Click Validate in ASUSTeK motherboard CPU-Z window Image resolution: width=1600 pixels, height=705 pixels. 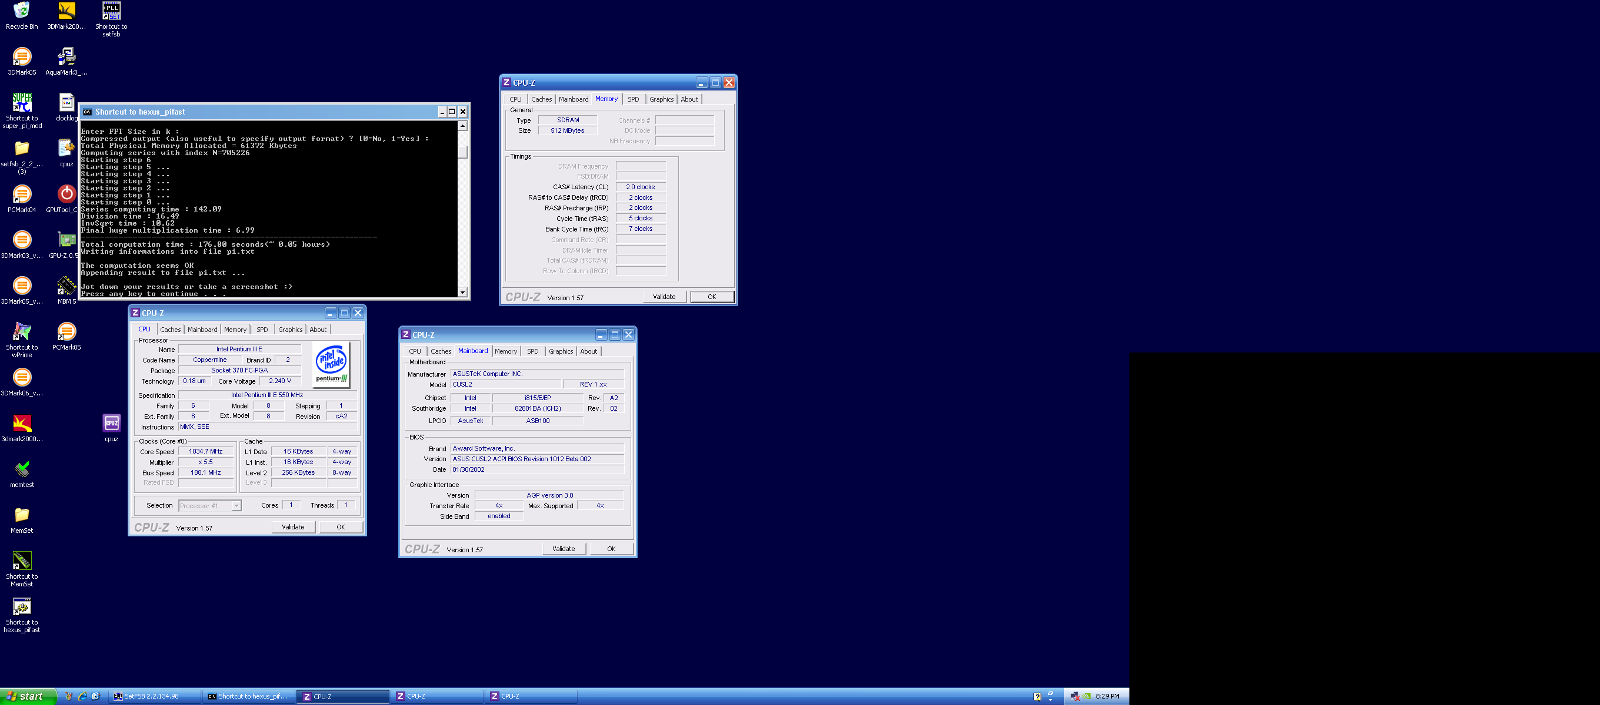click(x=564, y=549)
